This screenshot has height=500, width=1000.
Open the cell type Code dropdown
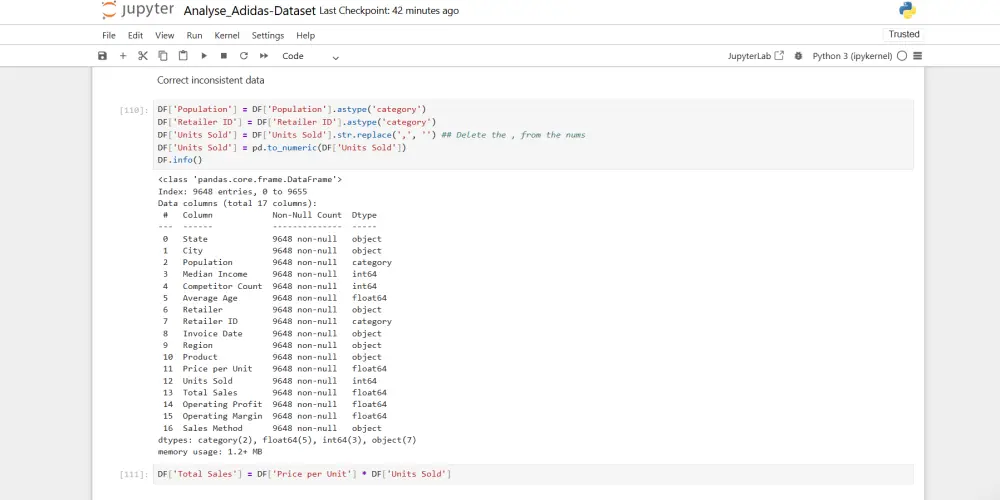tap(311, 56)
